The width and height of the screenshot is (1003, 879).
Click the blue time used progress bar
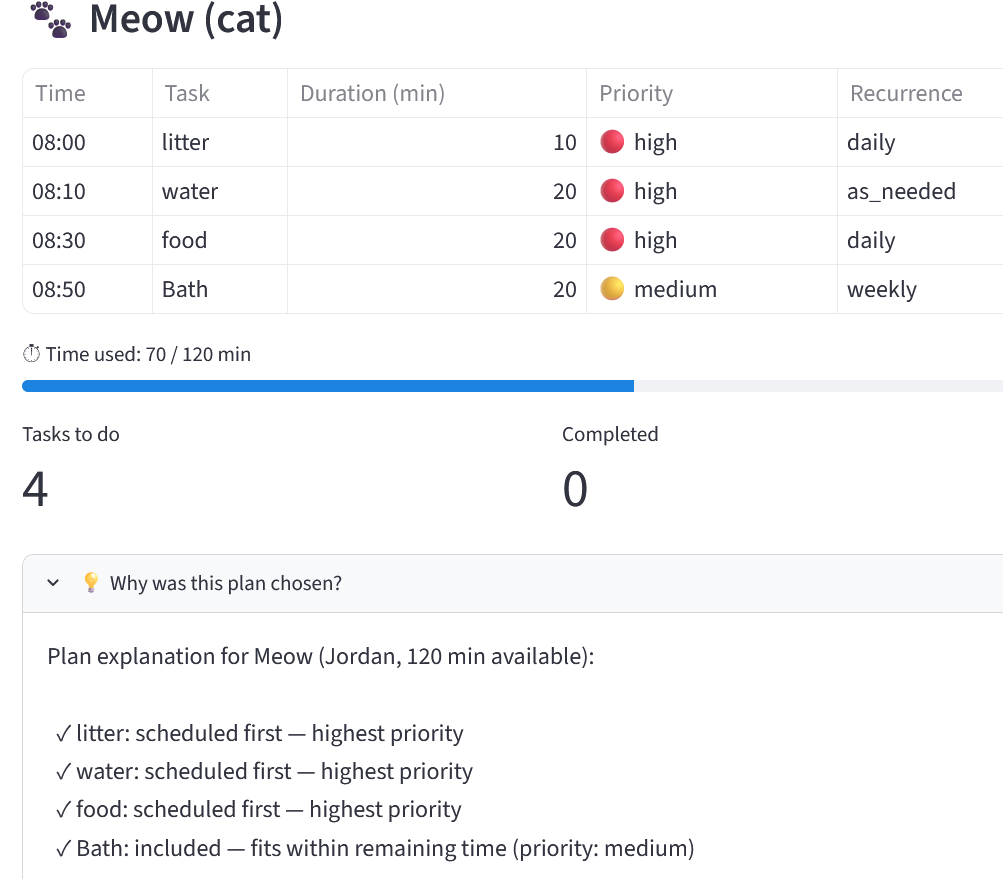pyautogui.click(x=328, y=386)
